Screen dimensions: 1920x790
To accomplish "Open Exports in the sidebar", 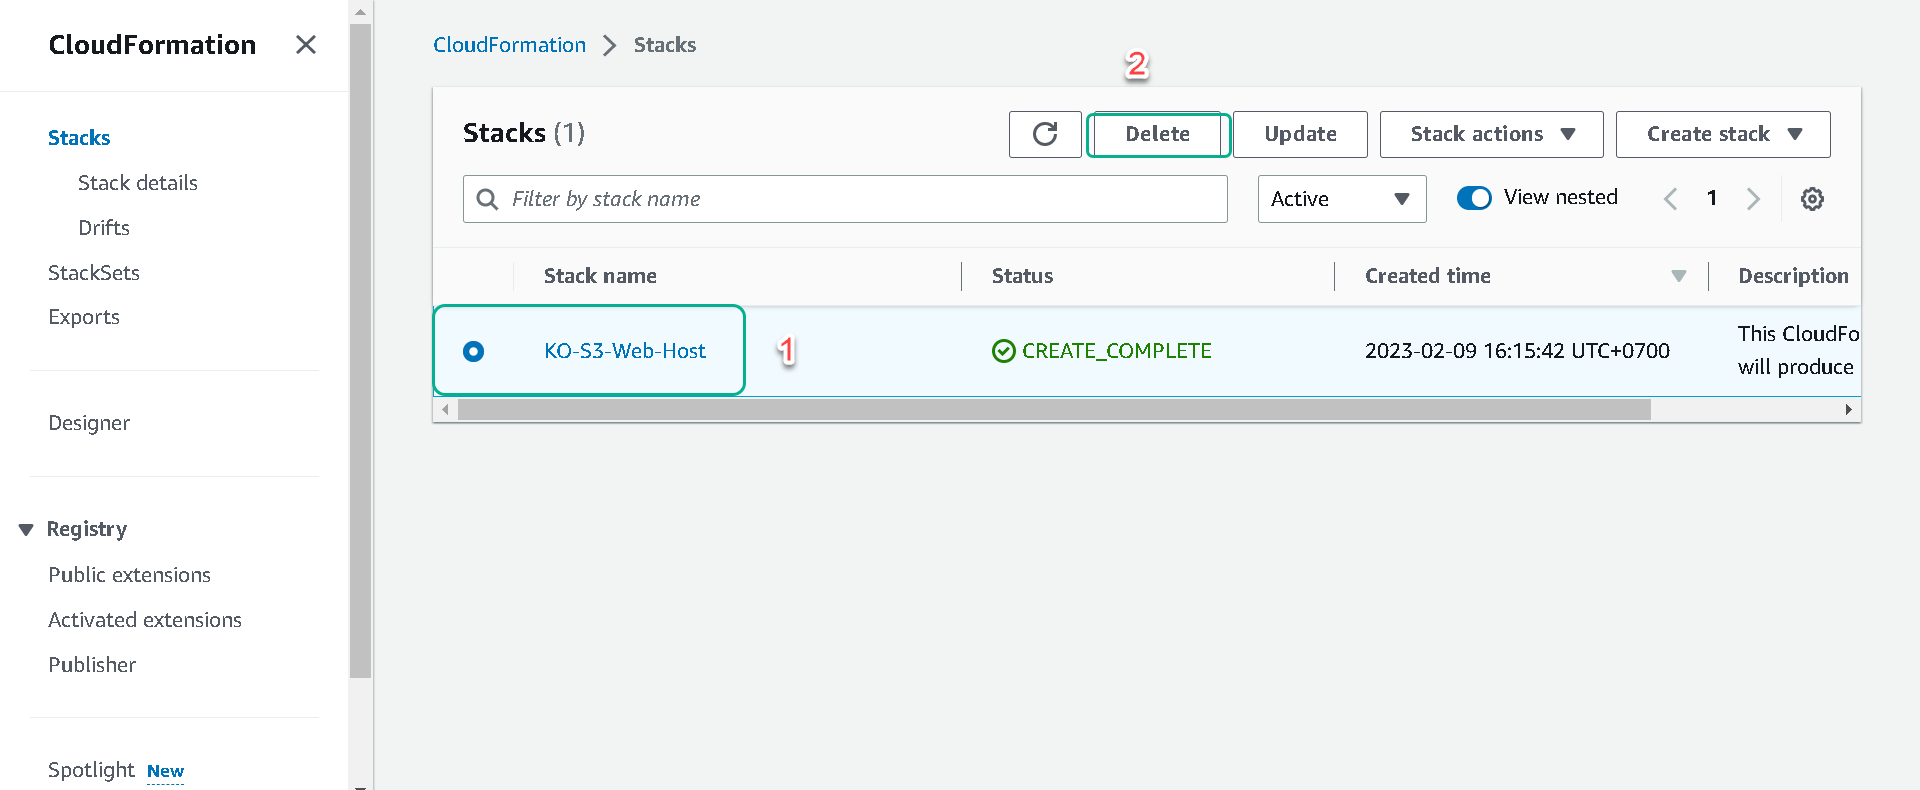I will (84, 317).
